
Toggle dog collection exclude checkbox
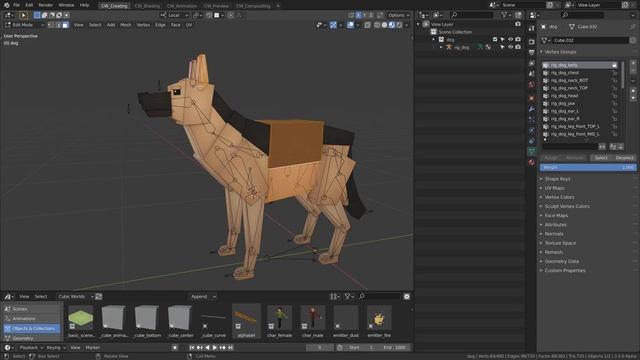pos(495,40)
